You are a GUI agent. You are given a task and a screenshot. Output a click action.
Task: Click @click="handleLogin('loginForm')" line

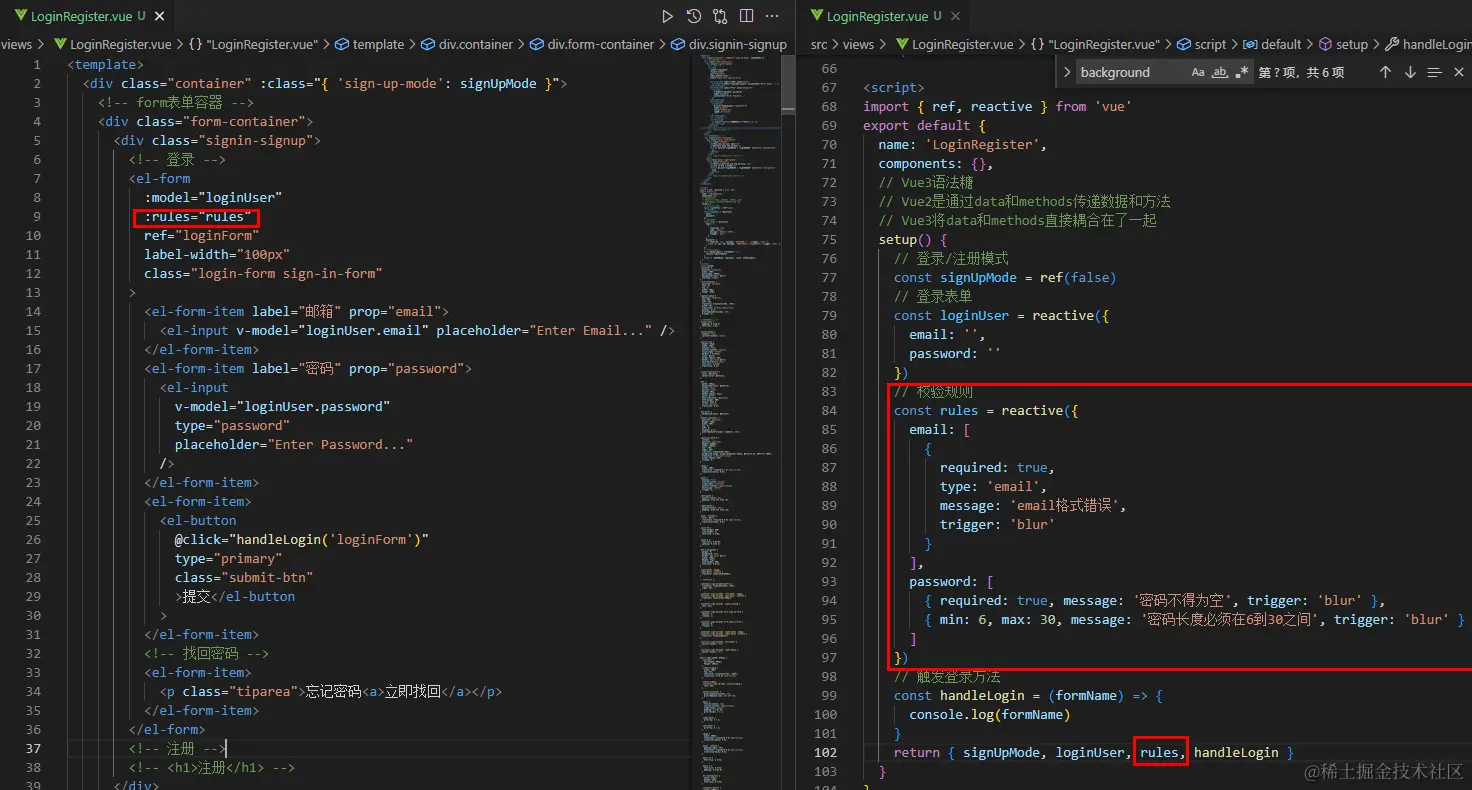[x=301, y=539]
